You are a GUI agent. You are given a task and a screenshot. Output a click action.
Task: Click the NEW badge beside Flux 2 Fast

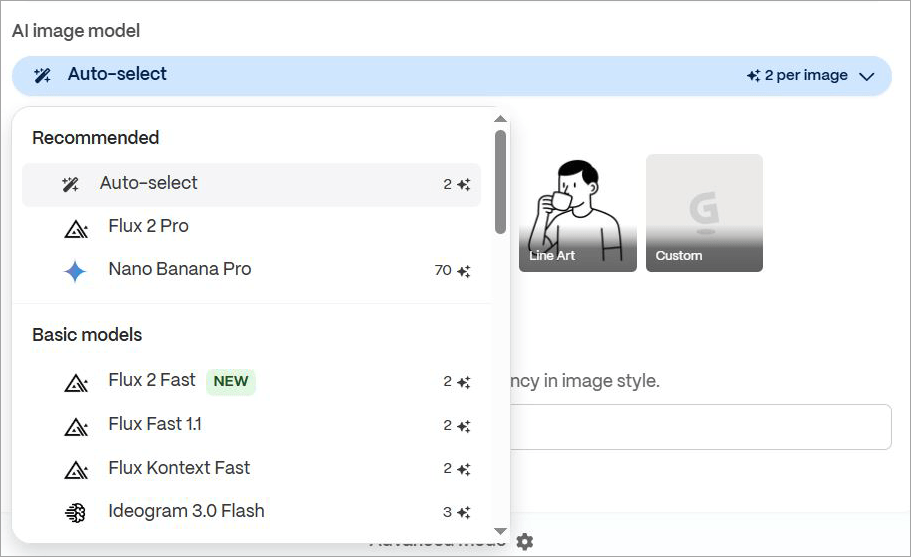231,382
